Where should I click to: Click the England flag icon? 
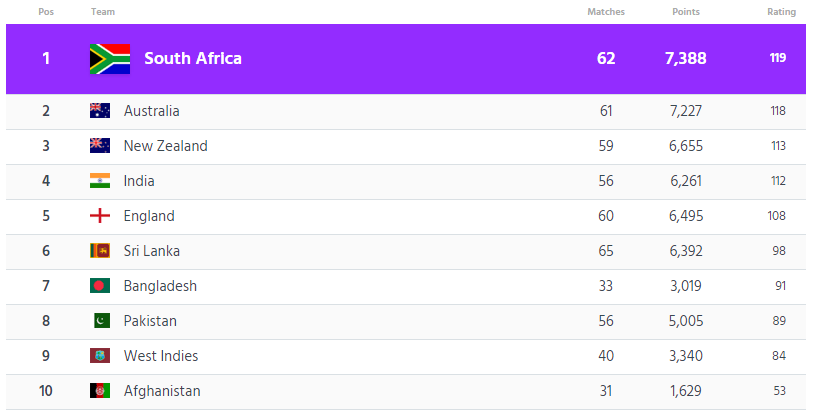pos(100,216)
